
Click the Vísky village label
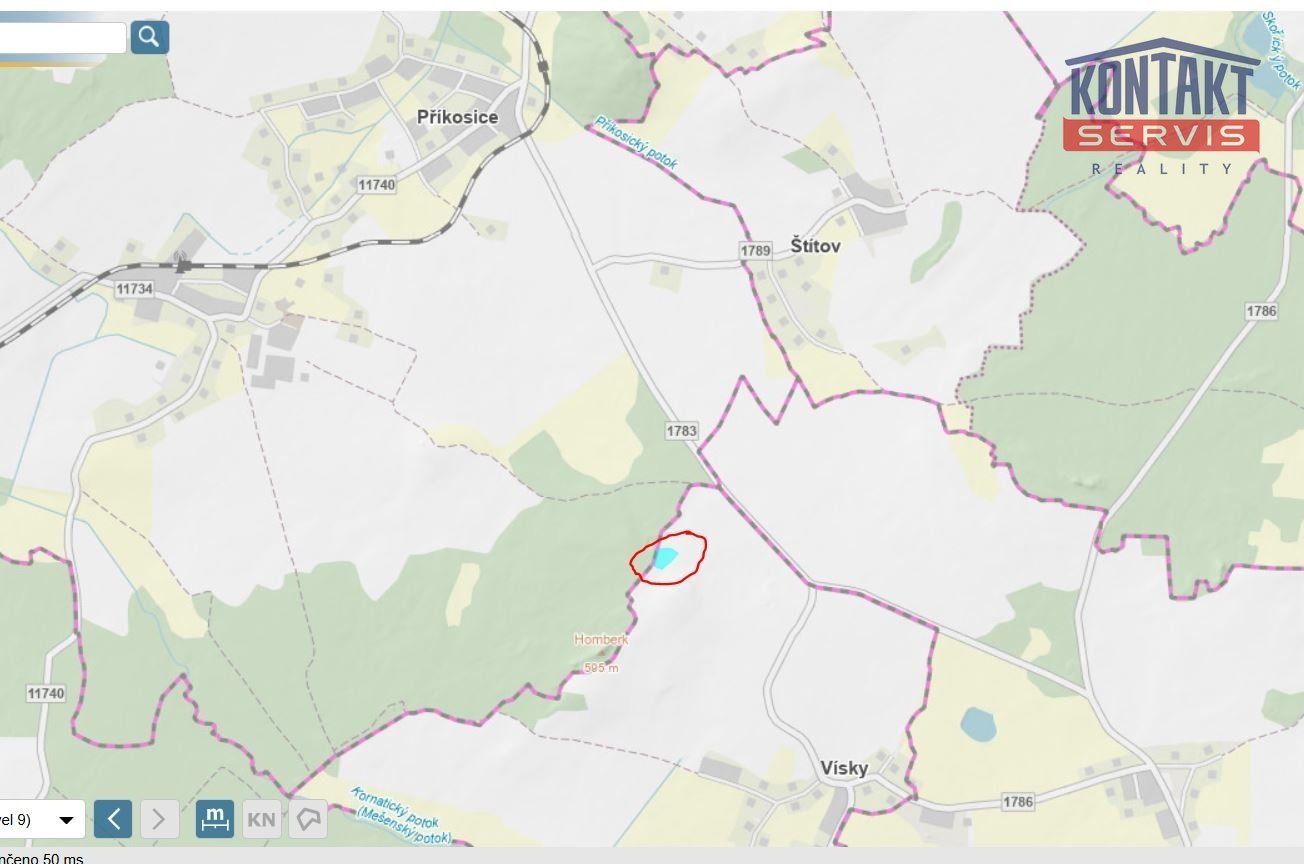coord(844,768)
